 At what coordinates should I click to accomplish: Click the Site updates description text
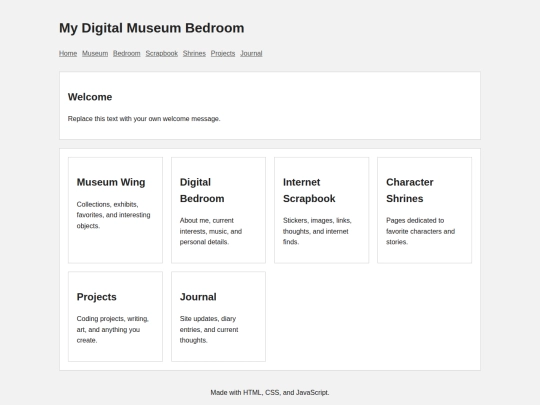(x=209, y=330)
